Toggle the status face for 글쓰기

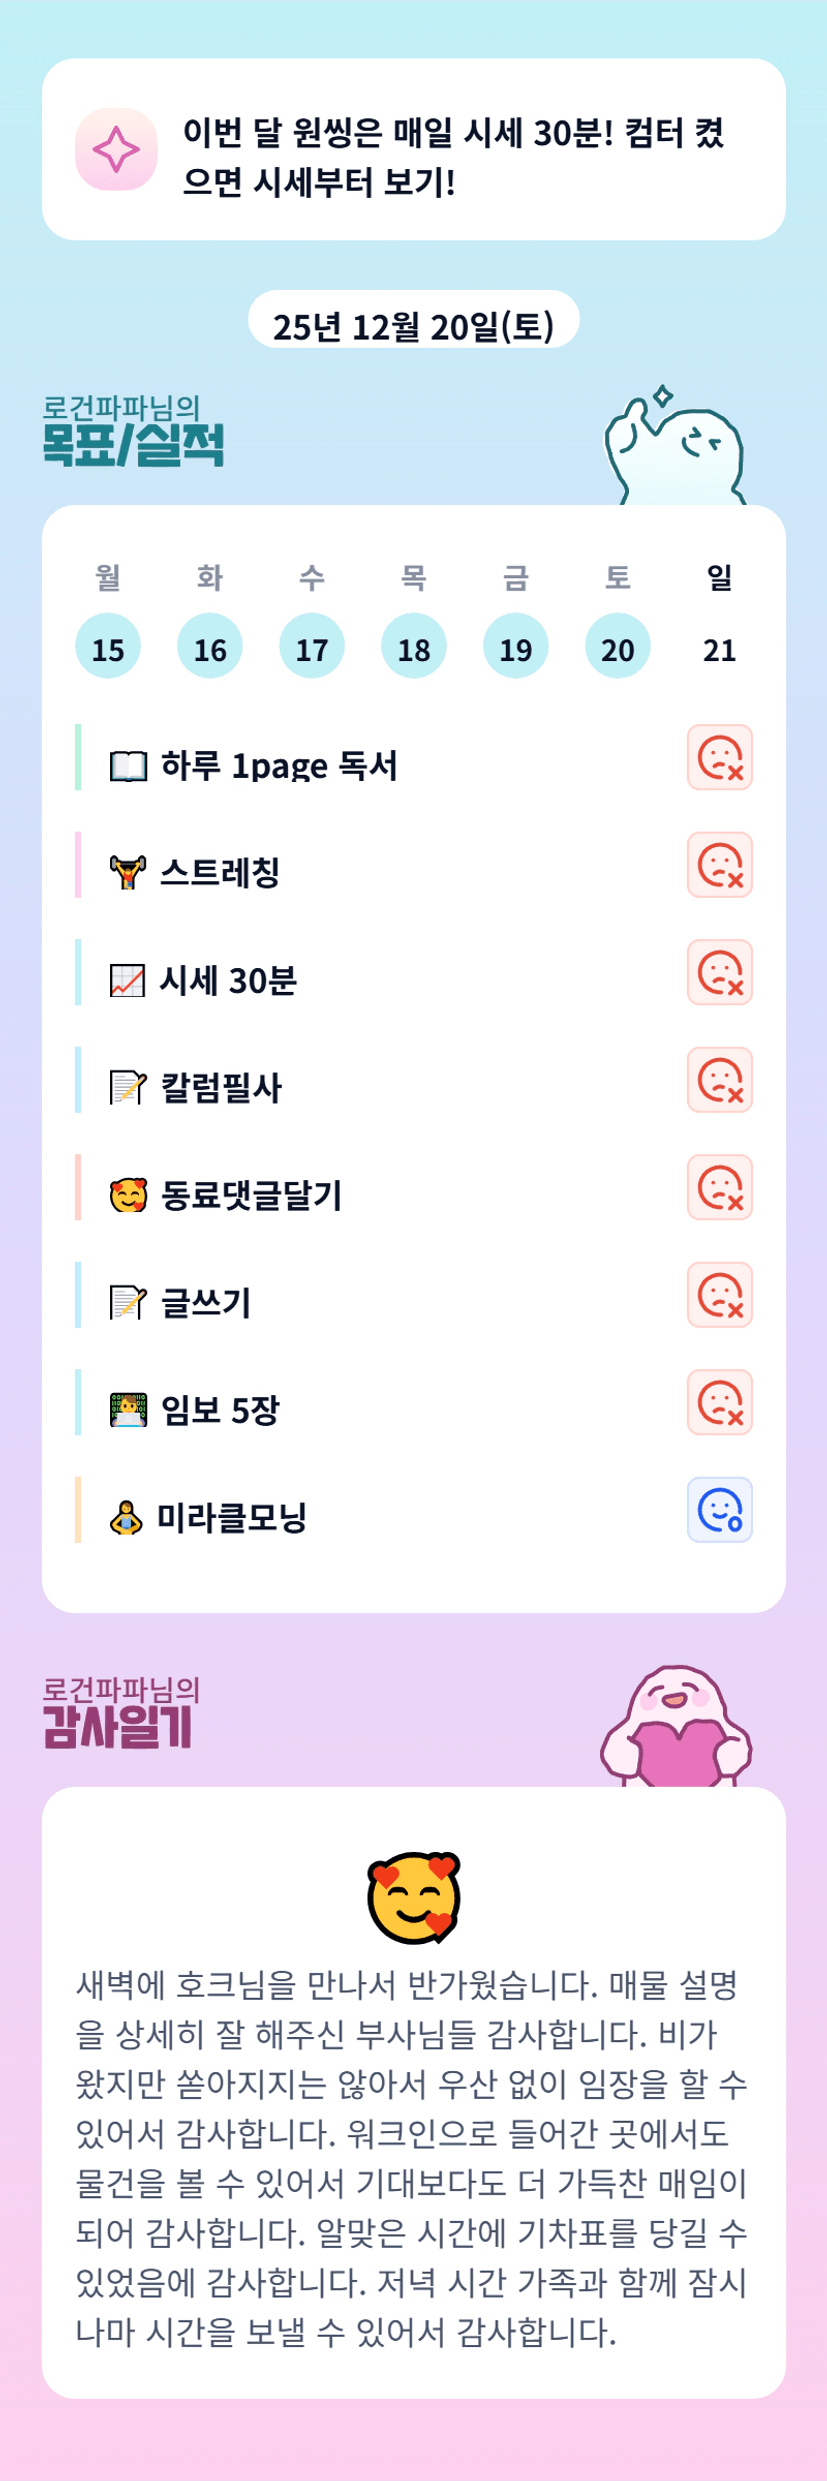pyautogui.click(x=719, y=1295)
